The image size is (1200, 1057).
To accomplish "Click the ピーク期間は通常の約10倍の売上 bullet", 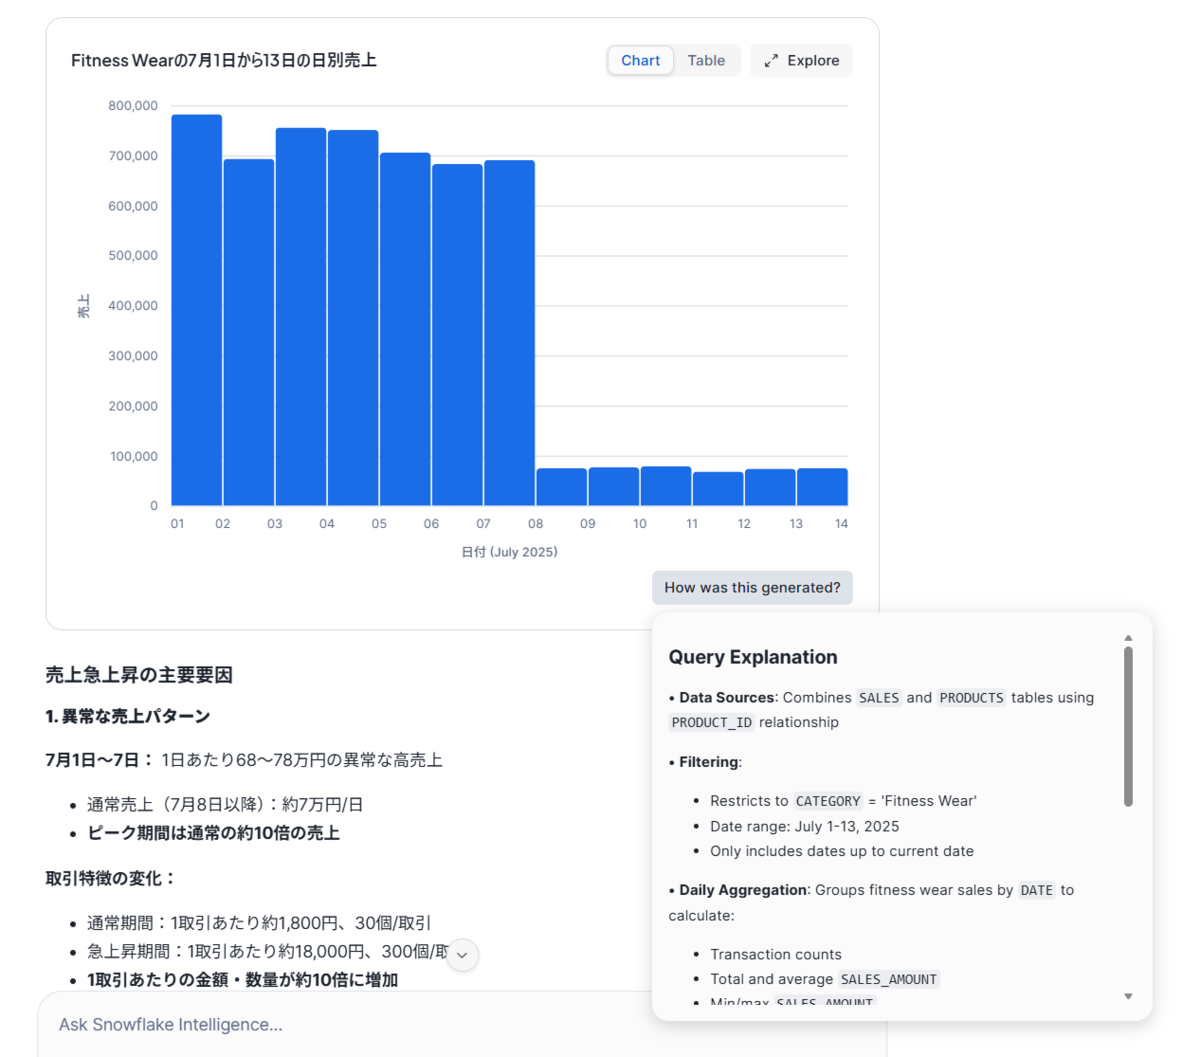I will pyautogui.click(x=214, y=833).
